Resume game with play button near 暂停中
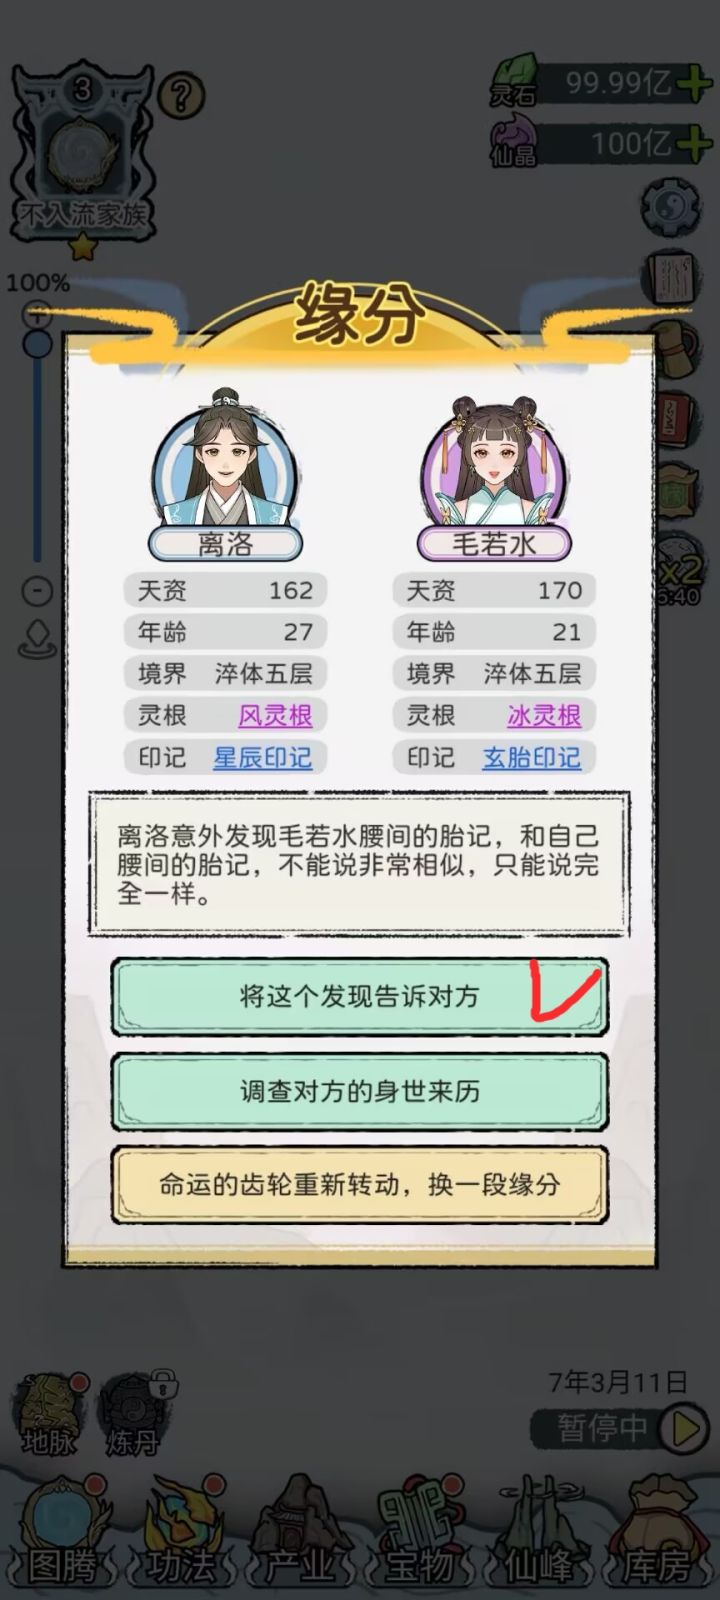Image resolution: width=720 pixels, height=1600 pixels. point(688,1429)
